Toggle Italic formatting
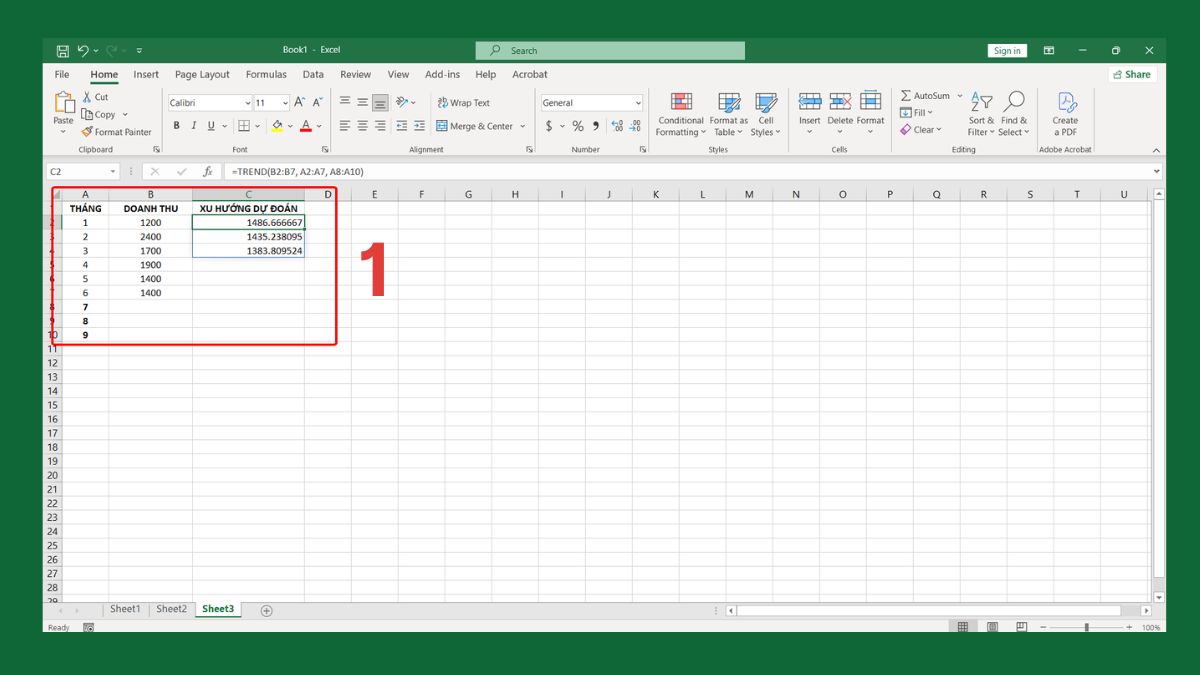This screenshot has width=1200, height=675. click(194, 126)
